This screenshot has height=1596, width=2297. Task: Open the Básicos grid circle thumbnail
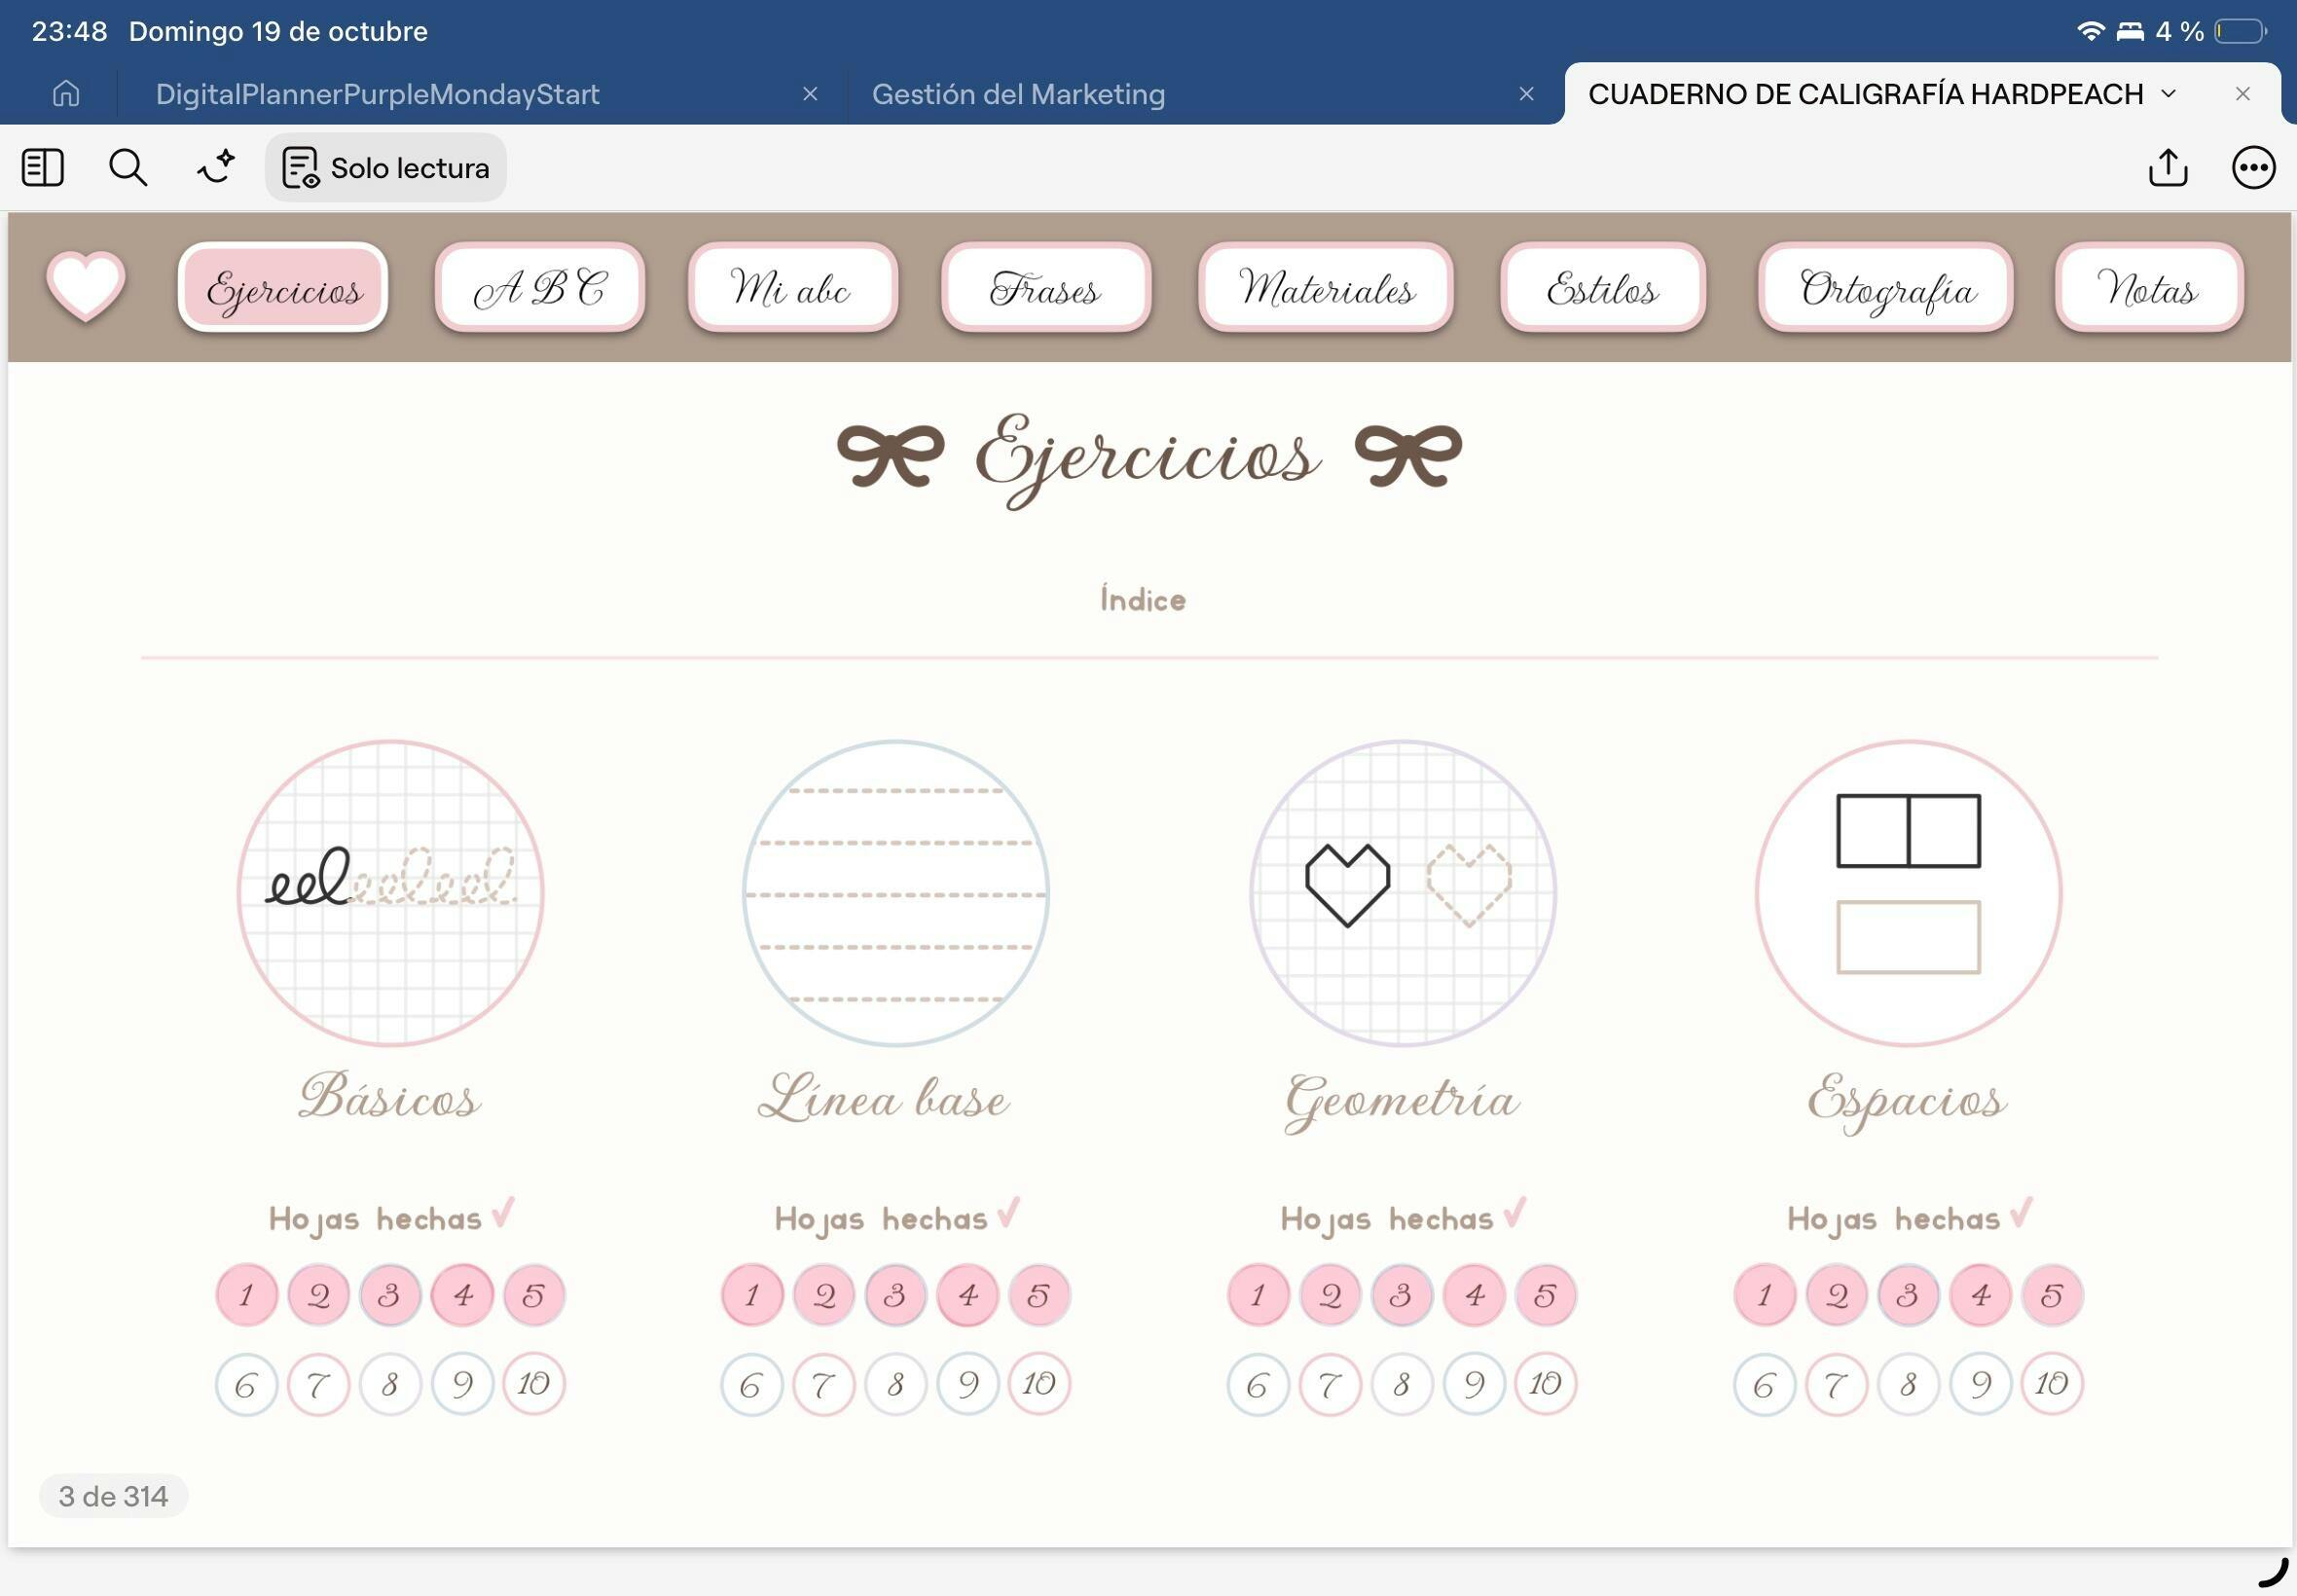coord(390,893)
